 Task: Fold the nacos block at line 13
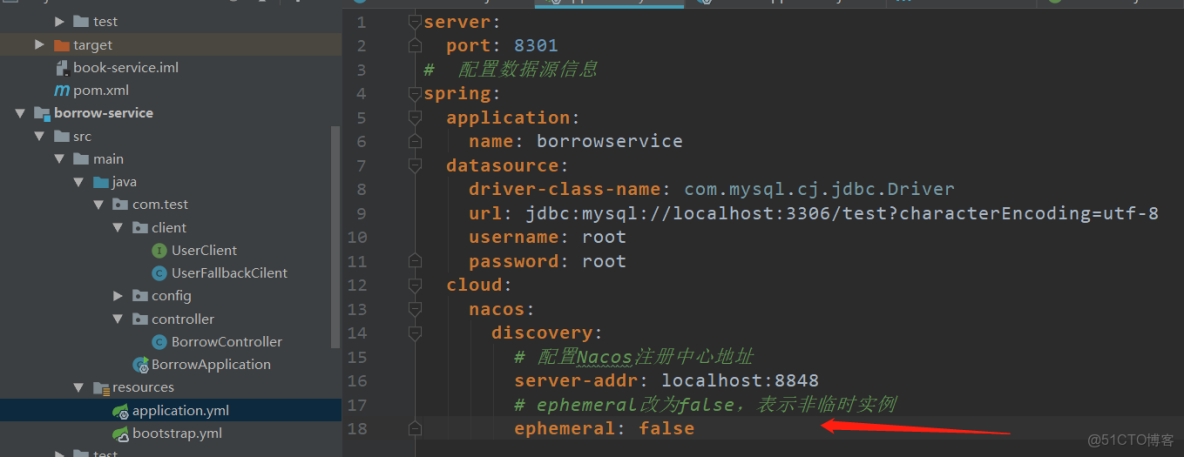pos(415,309)
